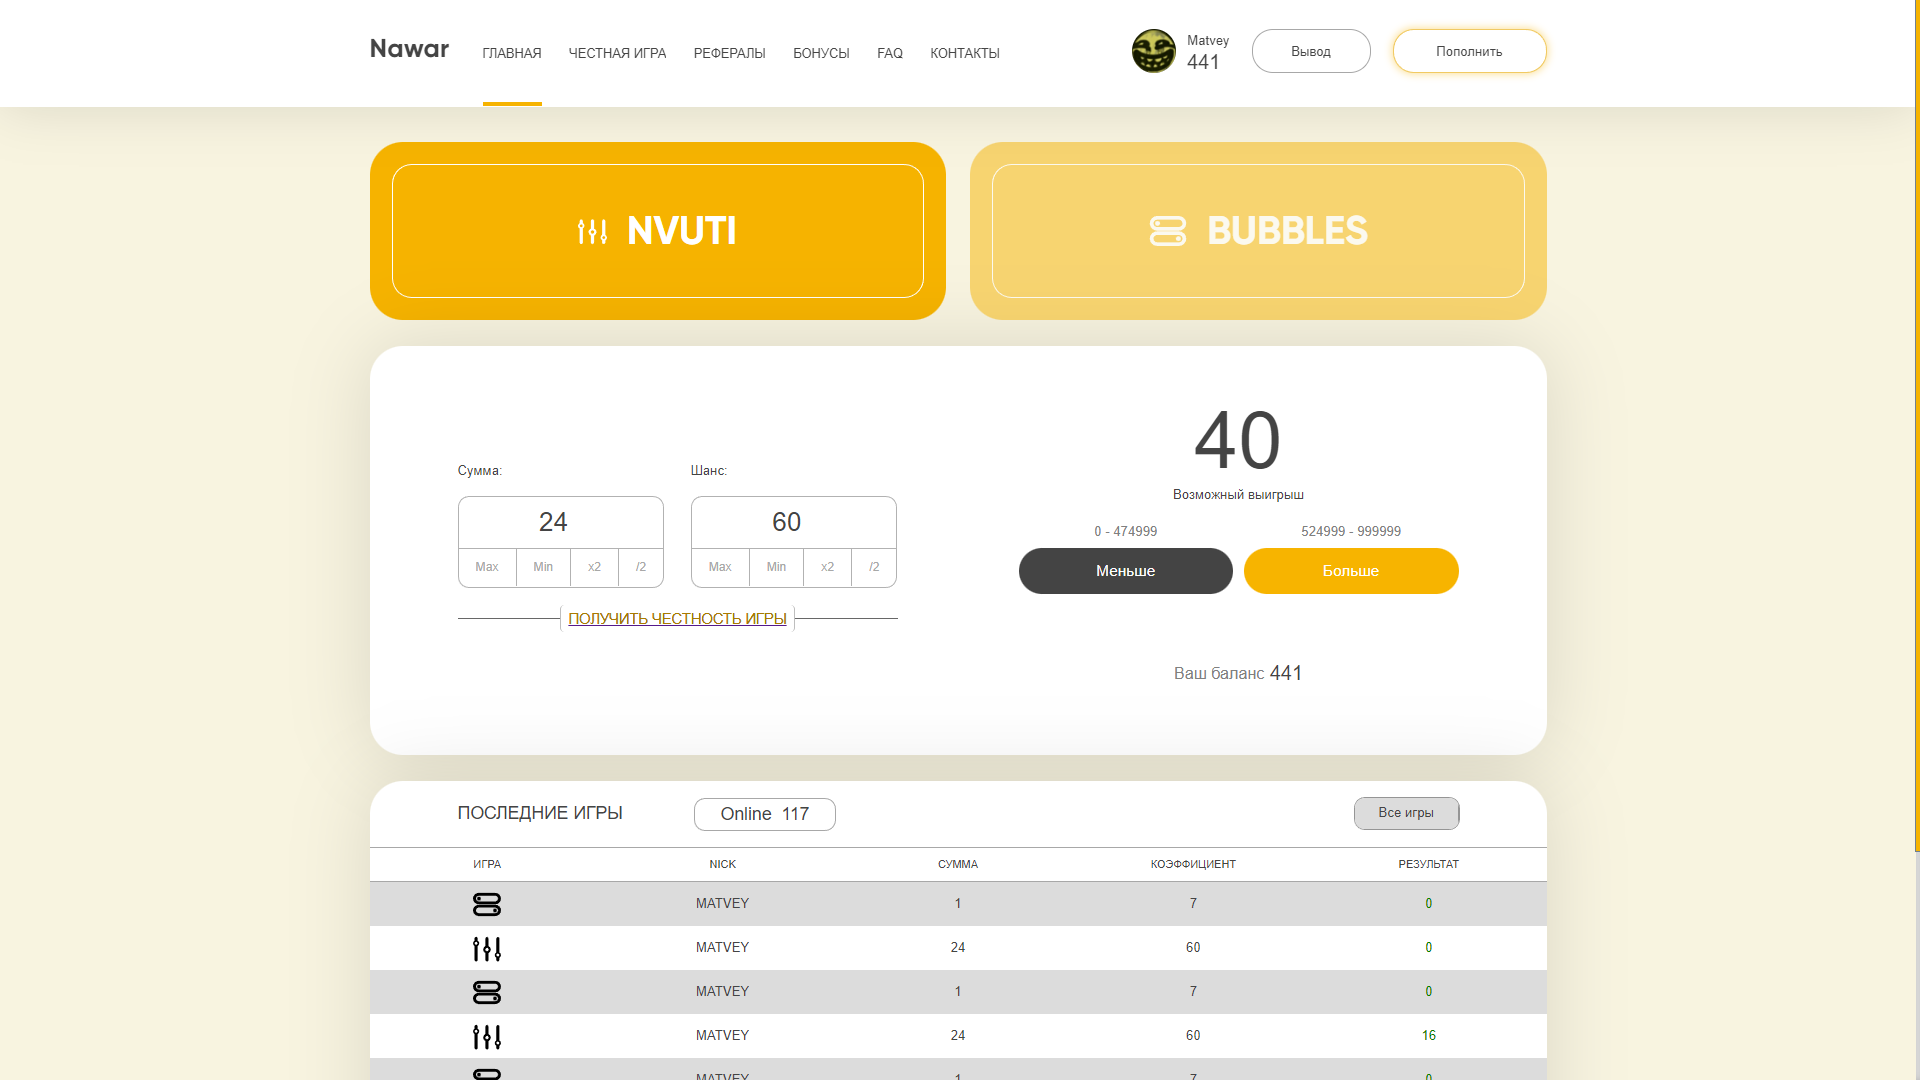
Task: Open the РЕФЕРАЛЫ section
Action: point(729,53)
